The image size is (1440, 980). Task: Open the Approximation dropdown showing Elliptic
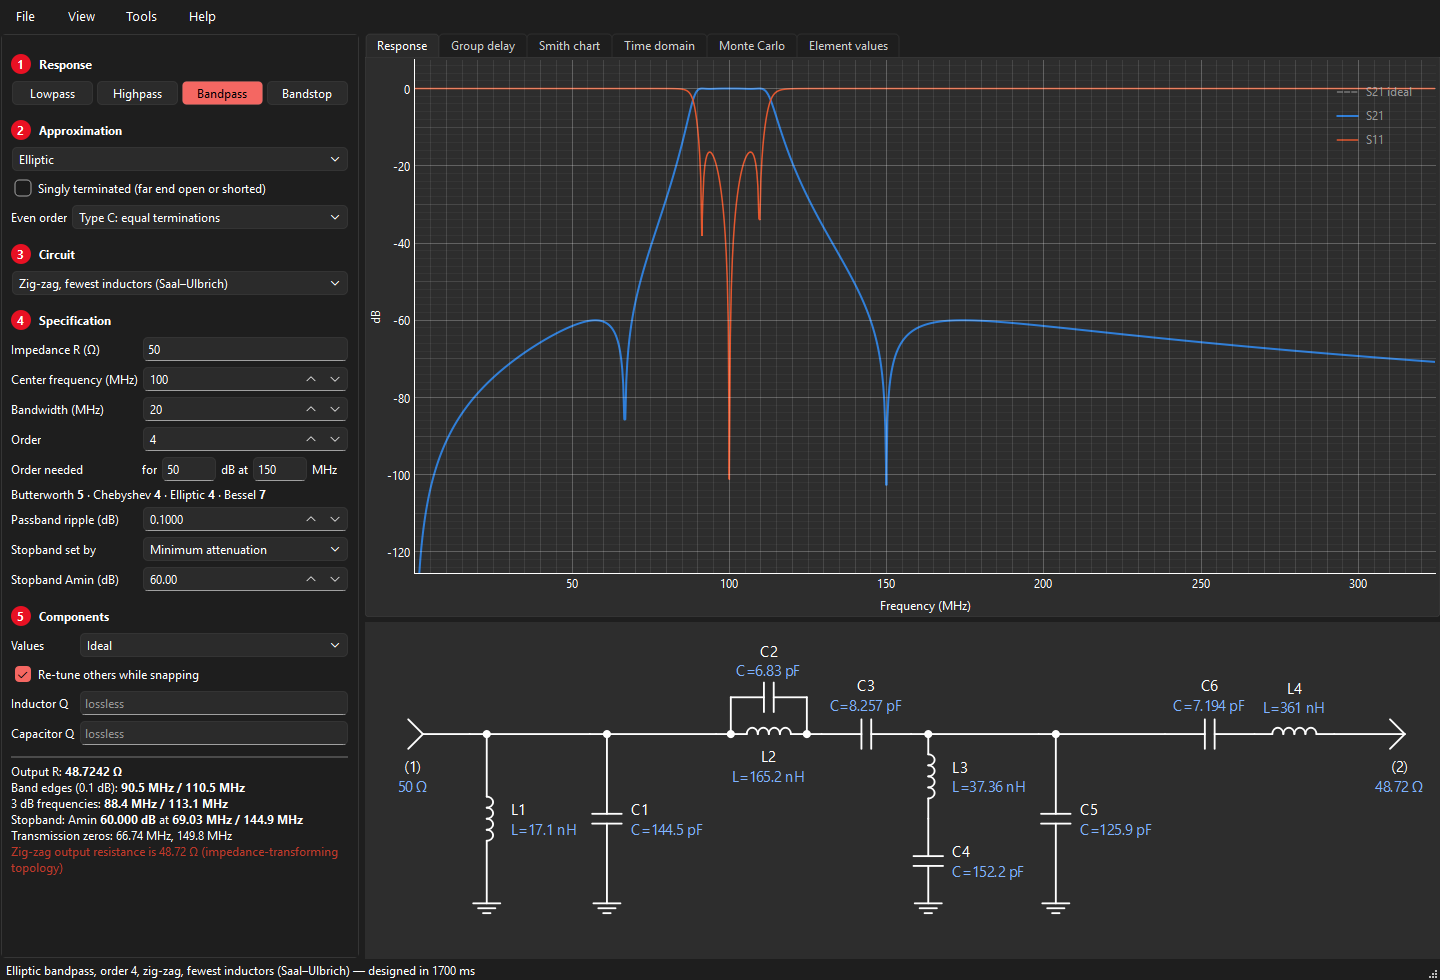(179, 160)
